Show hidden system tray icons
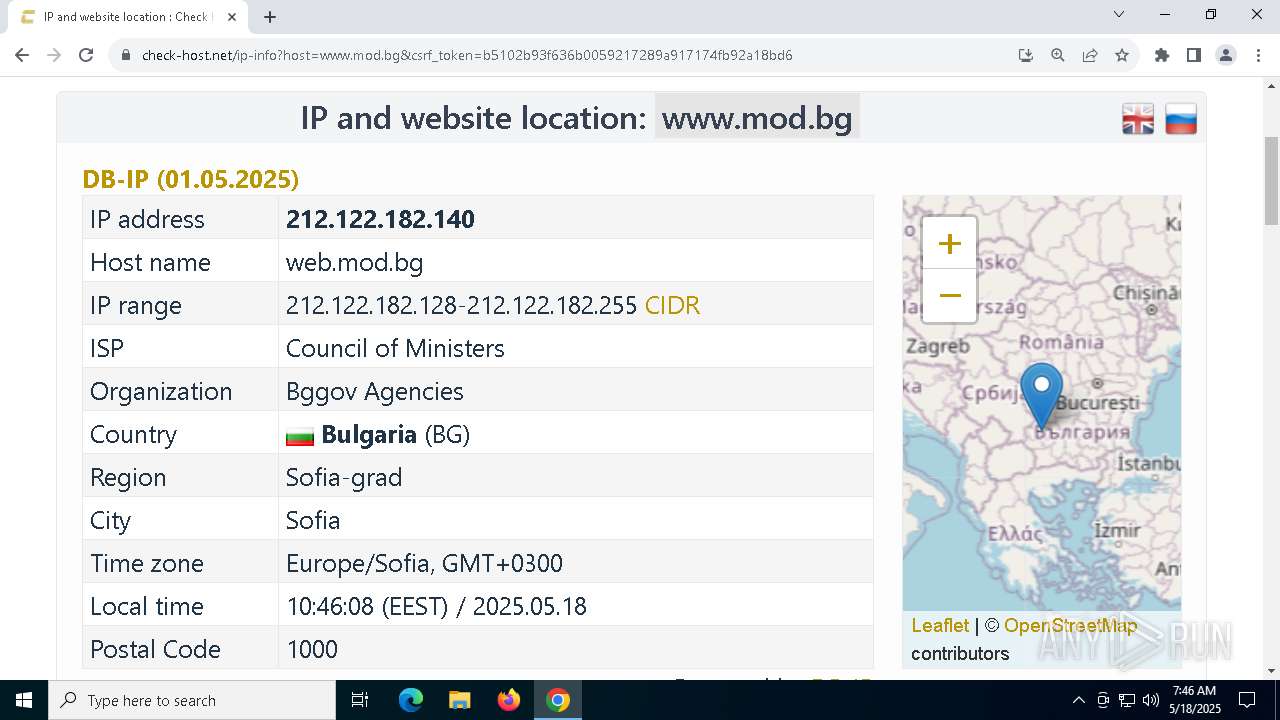Viewport: 1280px width, 720px height. tap(1078, 700)
